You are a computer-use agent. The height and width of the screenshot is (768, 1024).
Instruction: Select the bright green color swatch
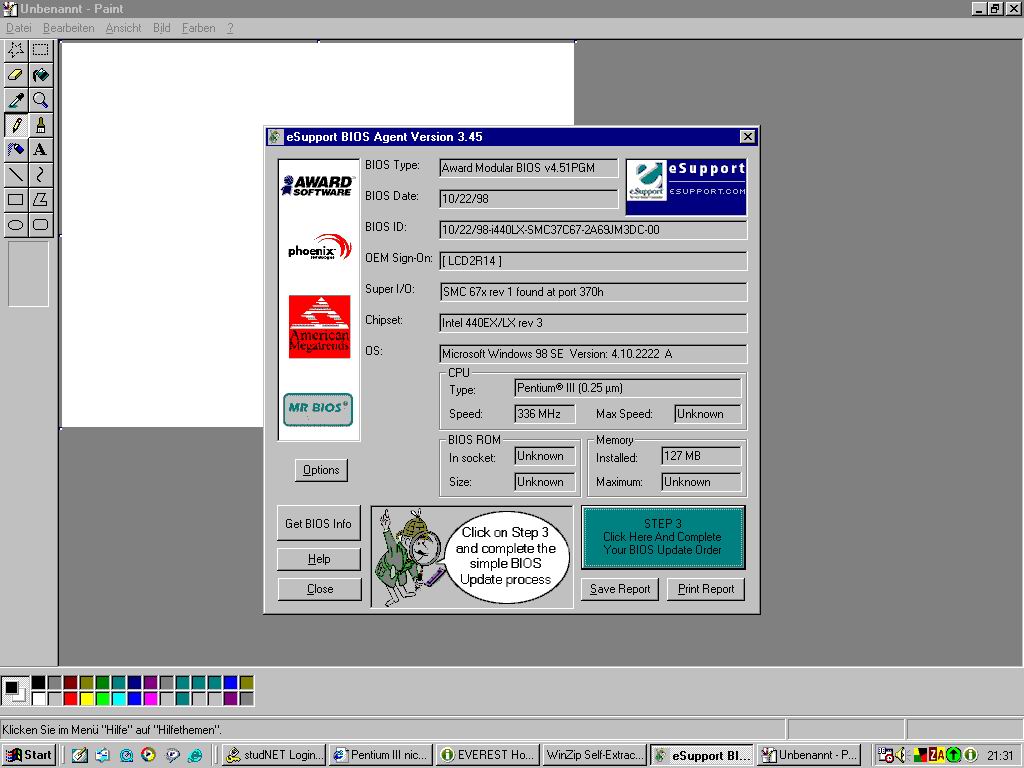[x=103, y=698]
